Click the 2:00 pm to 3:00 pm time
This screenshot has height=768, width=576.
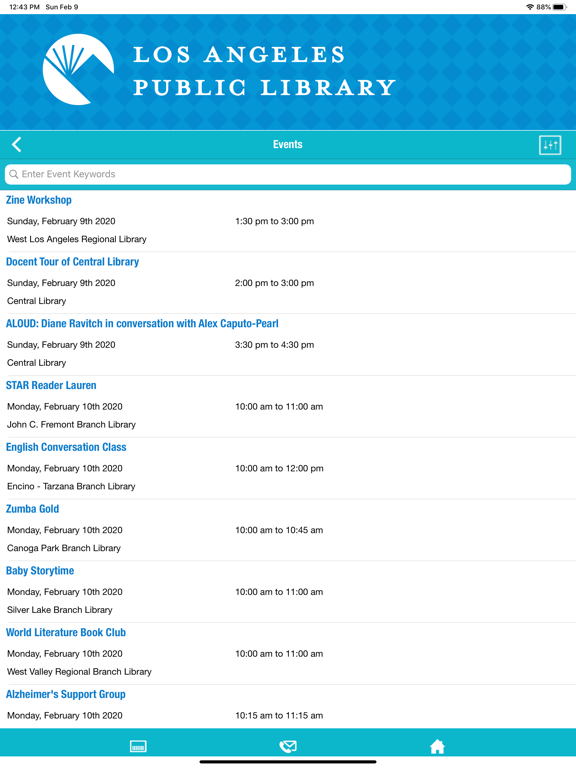274,283
